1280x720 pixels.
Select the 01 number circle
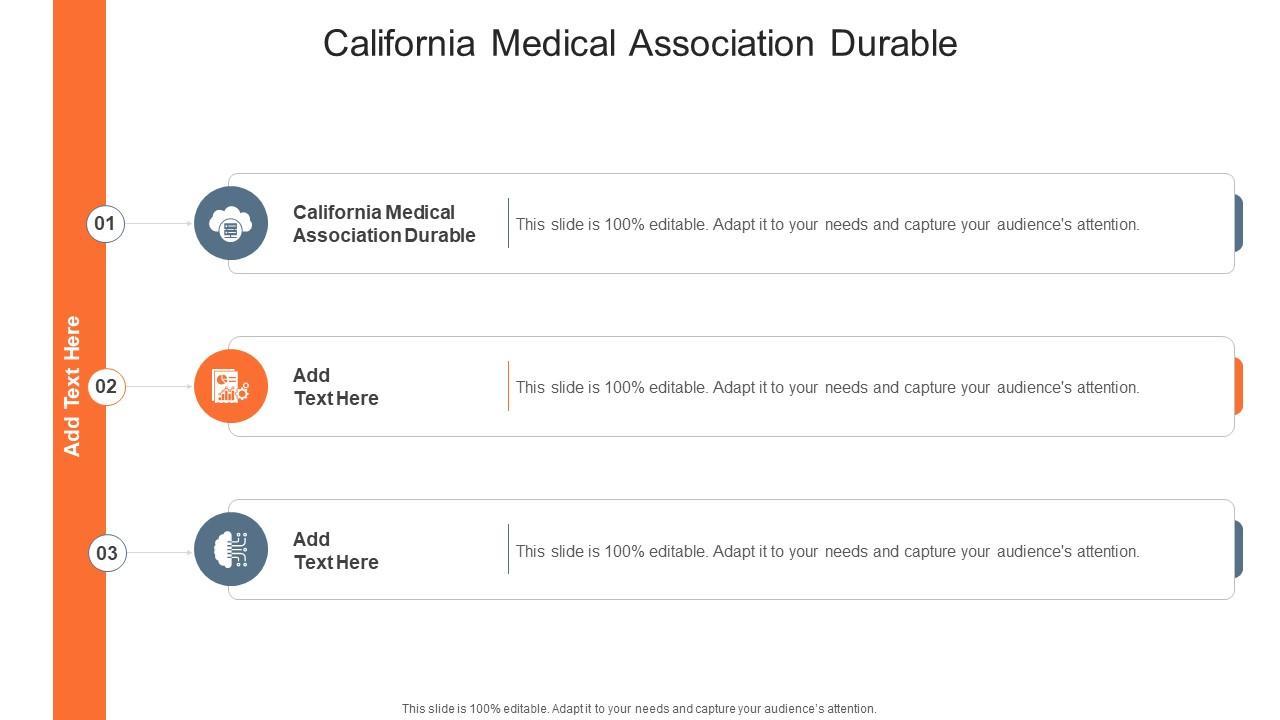click(105, 223)
